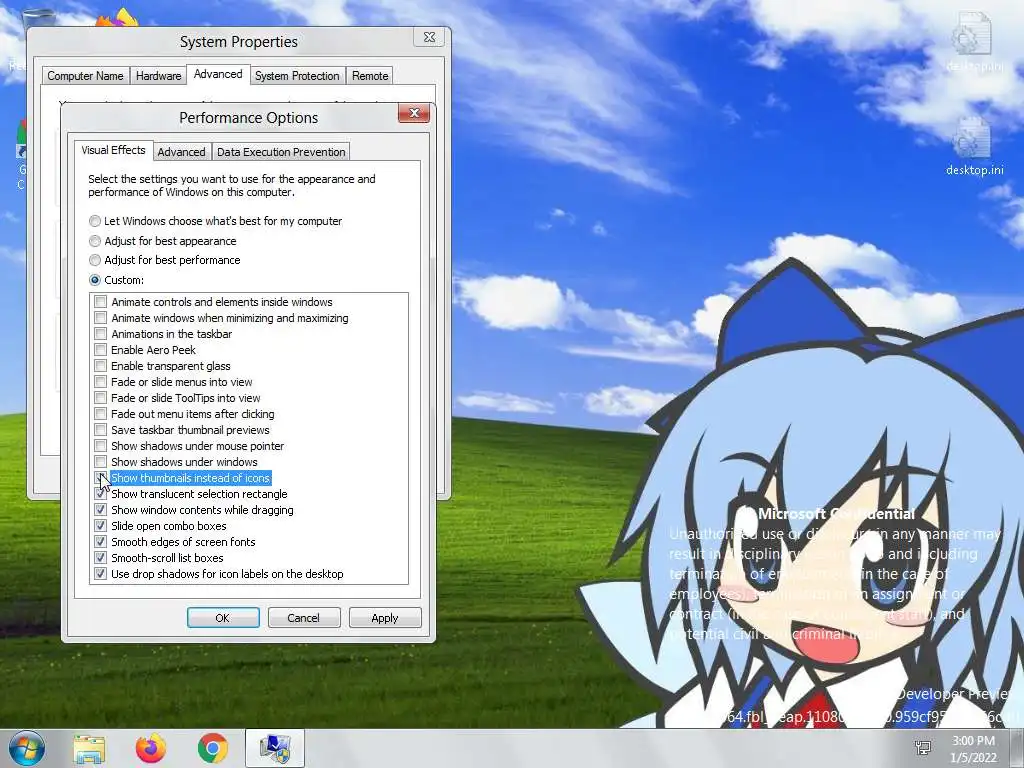Uncheck Slide open combo boxes
Viewport: 1024px width, 768px height.
[x=101, y=526]
